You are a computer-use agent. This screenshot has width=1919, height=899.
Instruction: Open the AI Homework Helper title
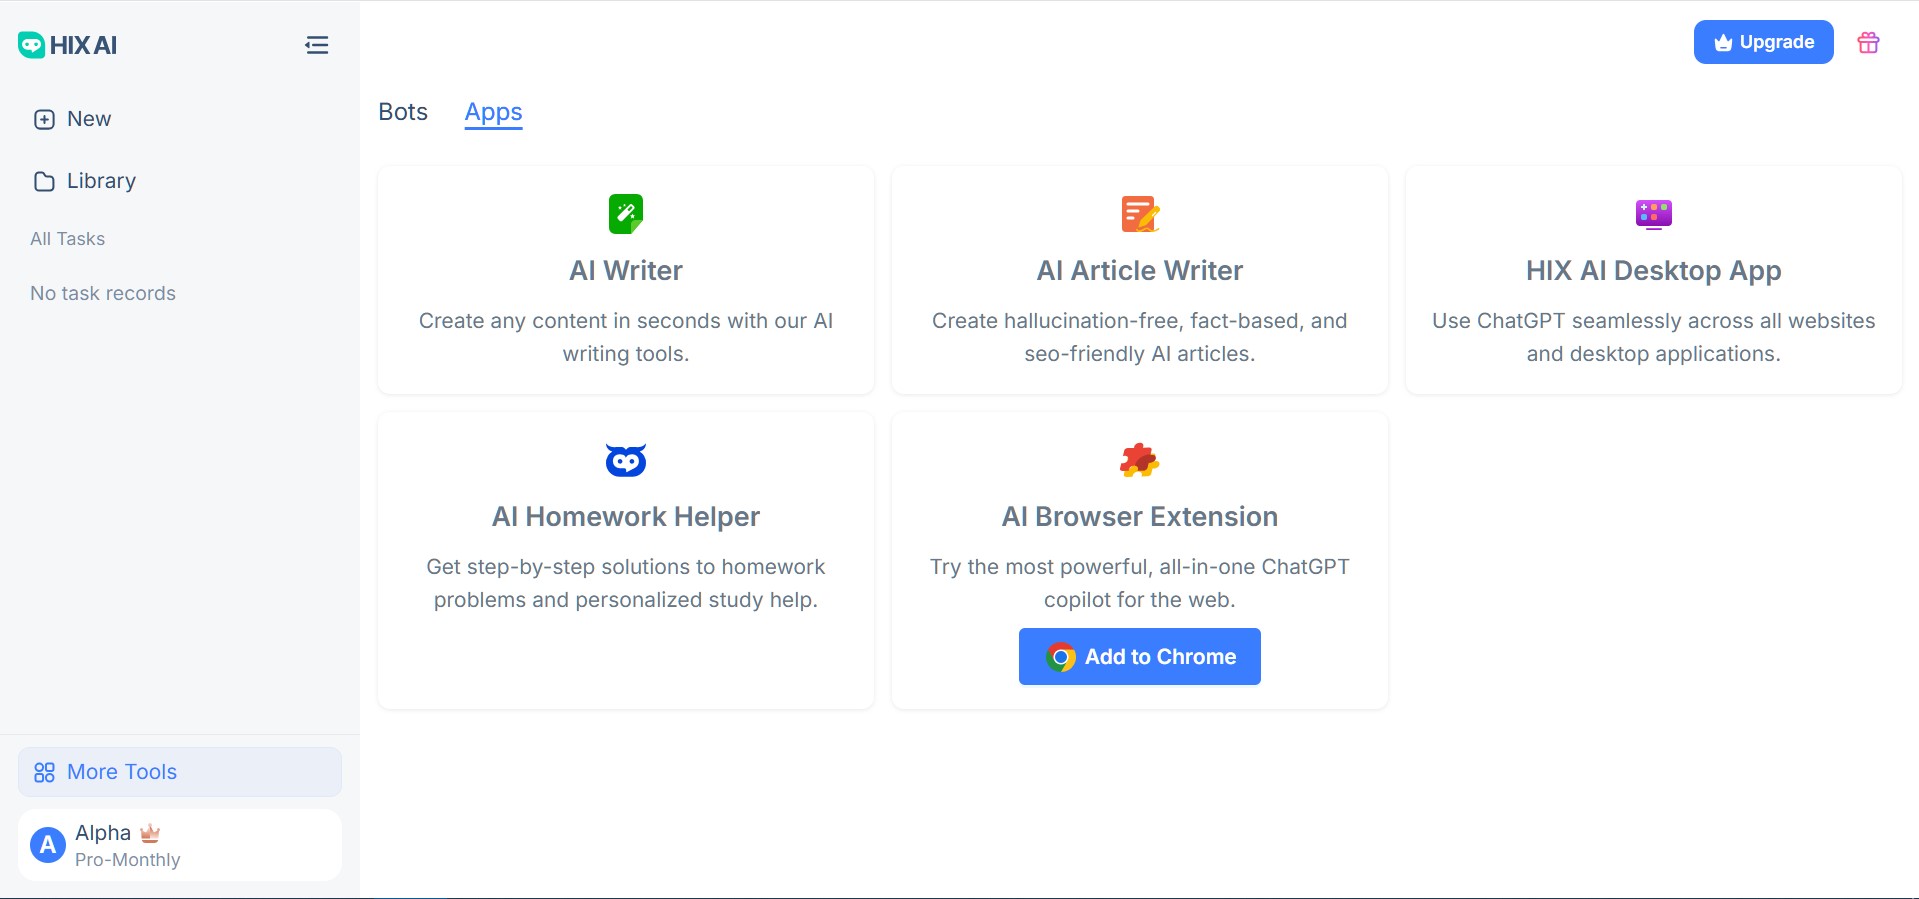626,517
